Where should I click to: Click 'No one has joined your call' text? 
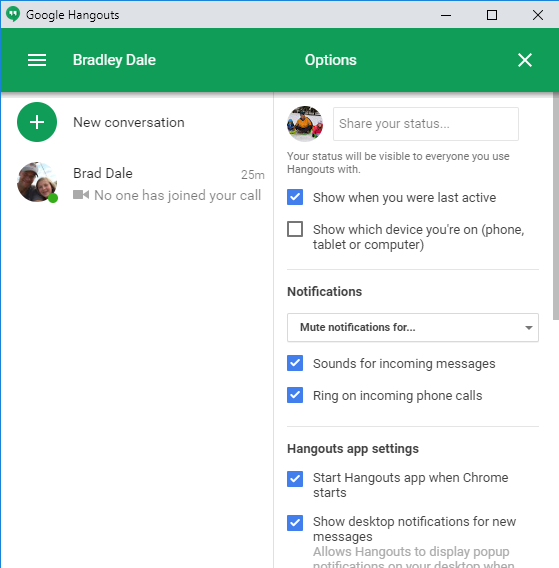pos(178,195)
